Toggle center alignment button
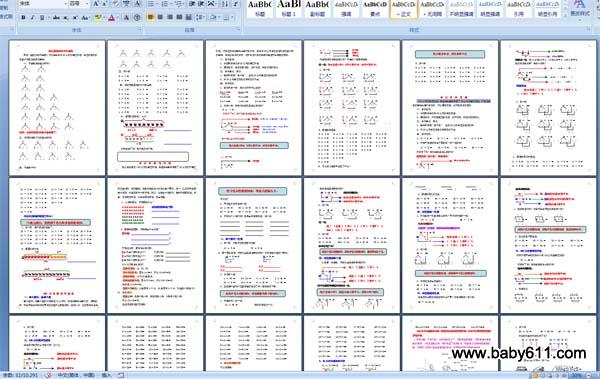 pyautogui.click(x=160, y=18)
